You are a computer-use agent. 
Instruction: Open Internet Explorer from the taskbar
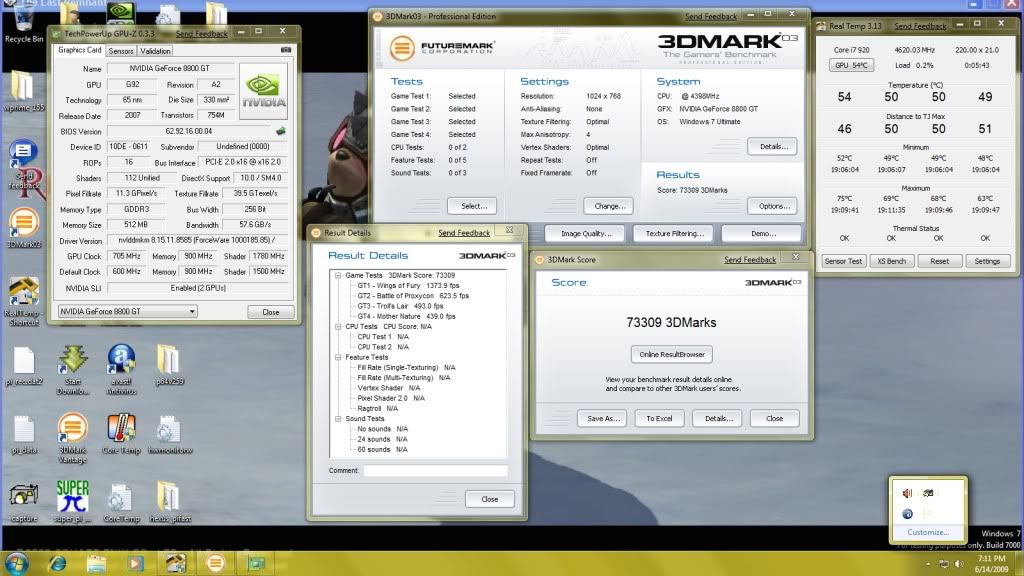click(57, 563)
